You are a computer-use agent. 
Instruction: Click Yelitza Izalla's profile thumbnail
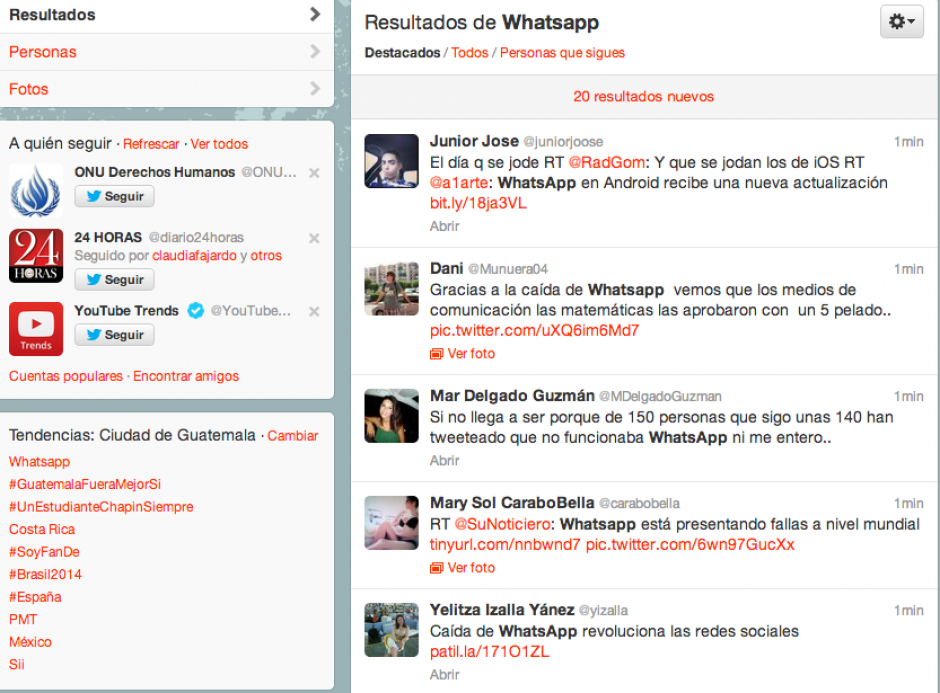(x=391, y=630)
